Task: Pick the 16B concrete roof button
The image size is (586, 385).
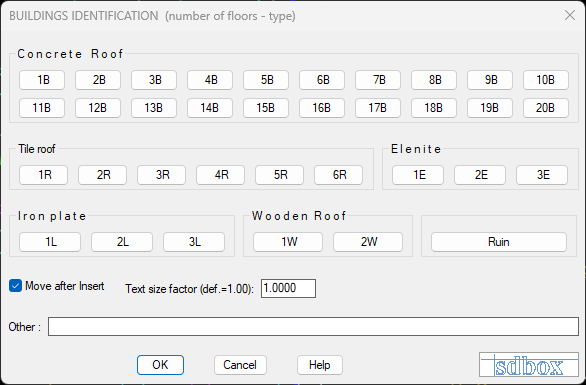Action: 322,108
